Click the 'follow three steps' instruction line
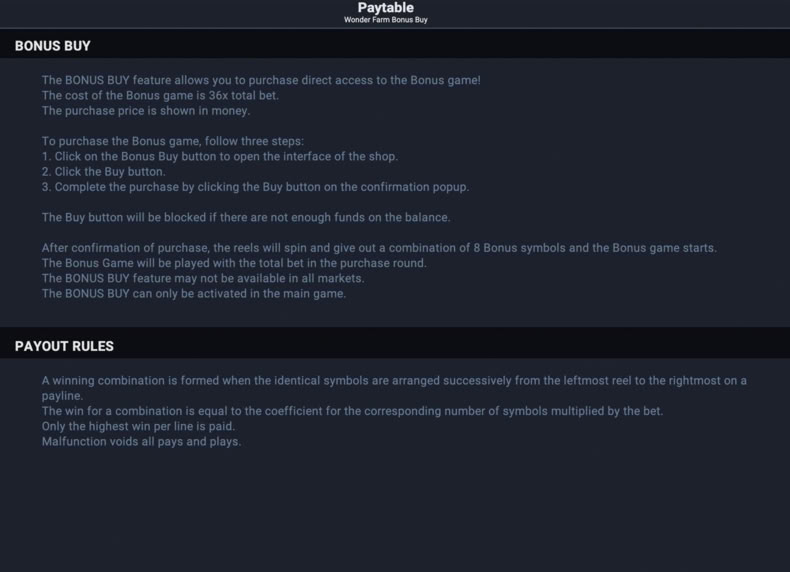Viewport: 790px width, 572px height. pyautogui.click(x=173, y=141)
